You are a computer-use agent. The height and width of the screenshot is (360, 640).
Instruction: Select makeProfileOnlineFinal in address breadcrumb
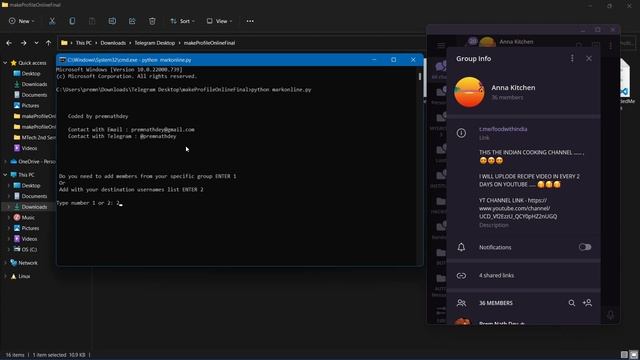click(x=209, y=43)
